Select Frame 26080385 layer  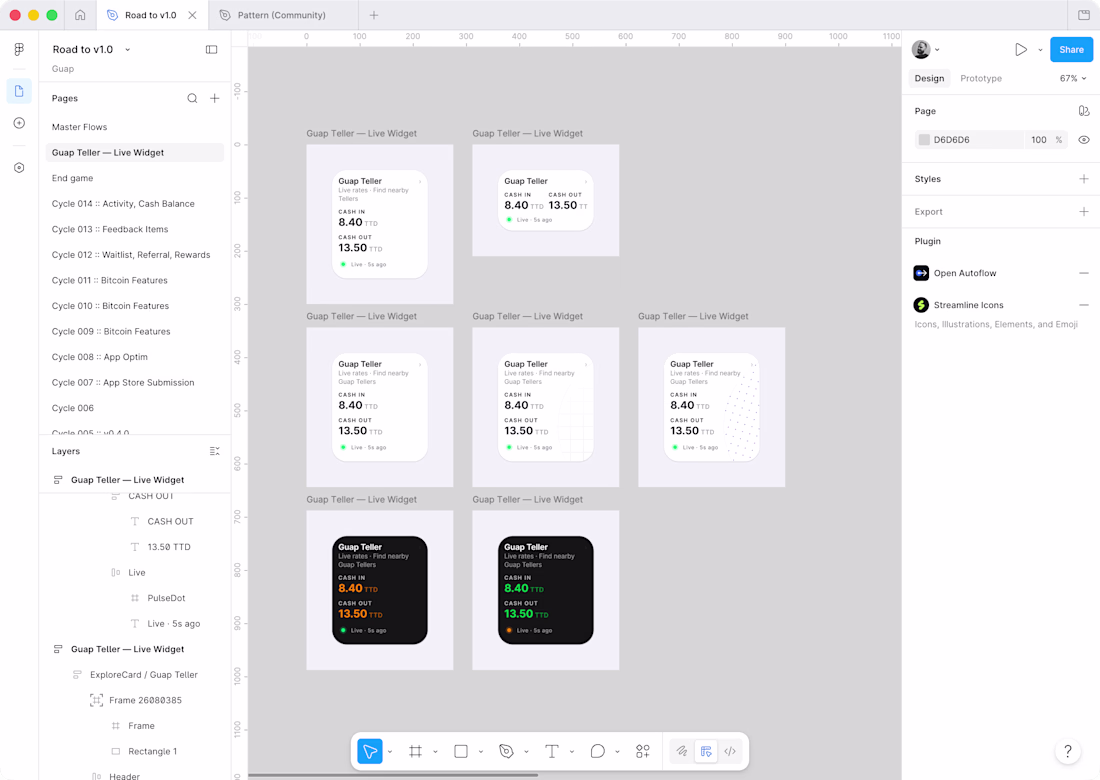click(145, 700)
